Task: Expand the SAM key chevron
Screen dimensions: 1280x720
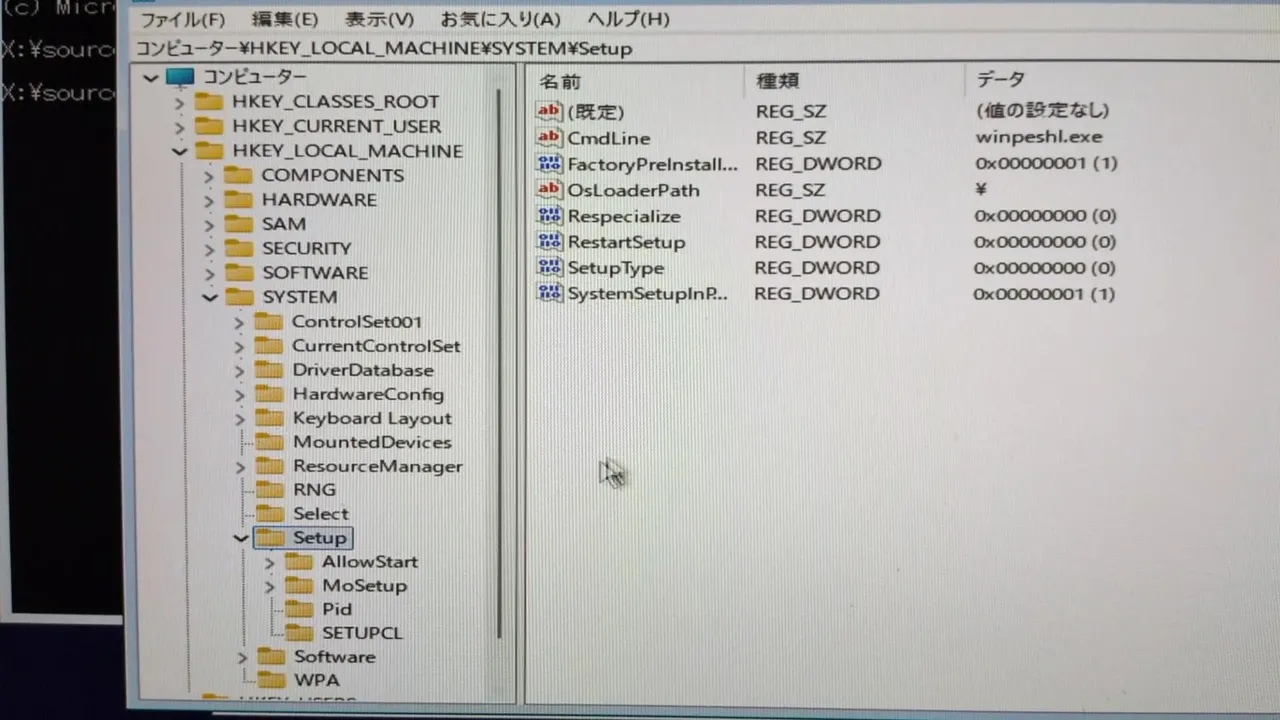Action: click(x=208, y=224)
